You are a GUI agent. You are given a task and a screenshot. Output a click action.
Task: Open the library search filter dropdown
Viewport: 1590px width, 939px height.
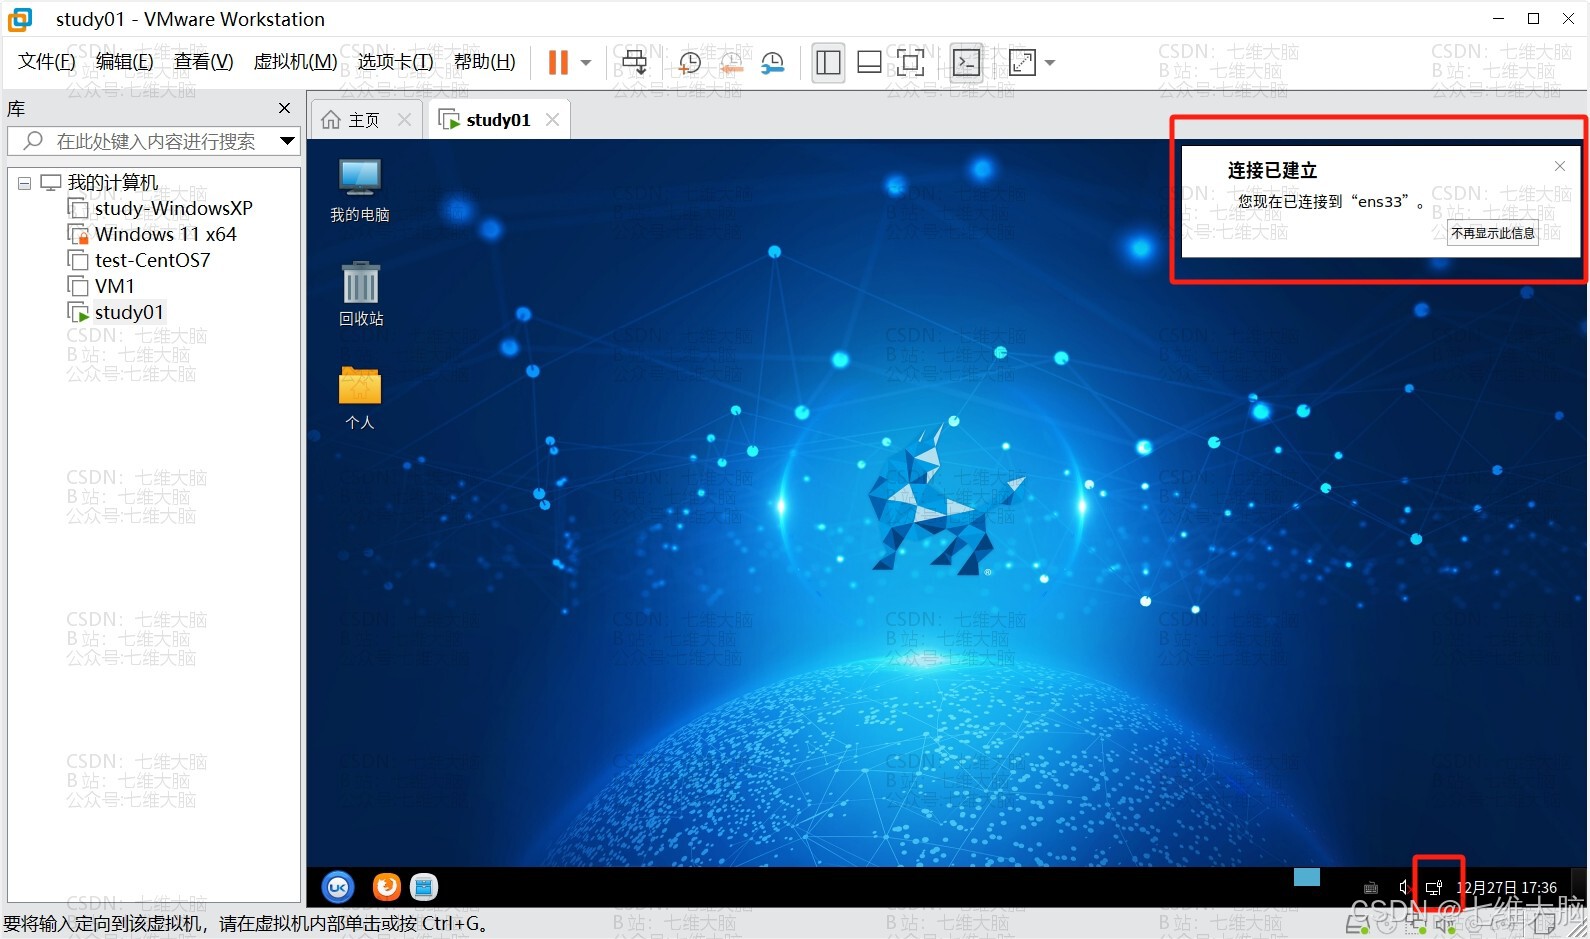click(288, 141)
